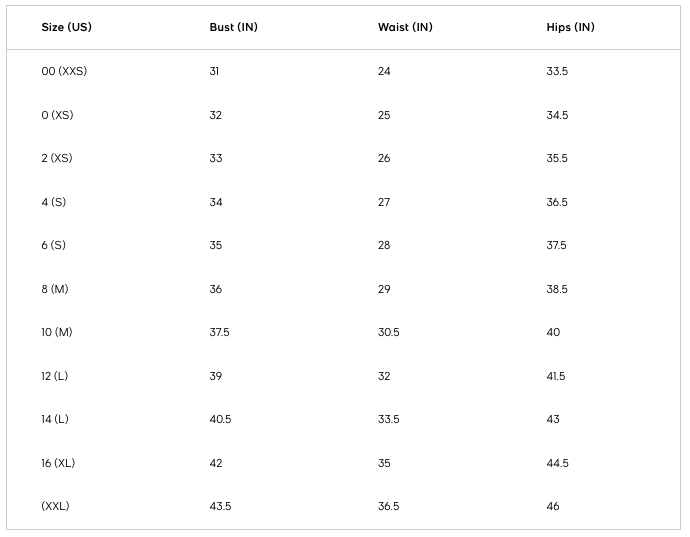Click bust value 37.5
This screenshot has width=690, height=537.
[220, 332]
